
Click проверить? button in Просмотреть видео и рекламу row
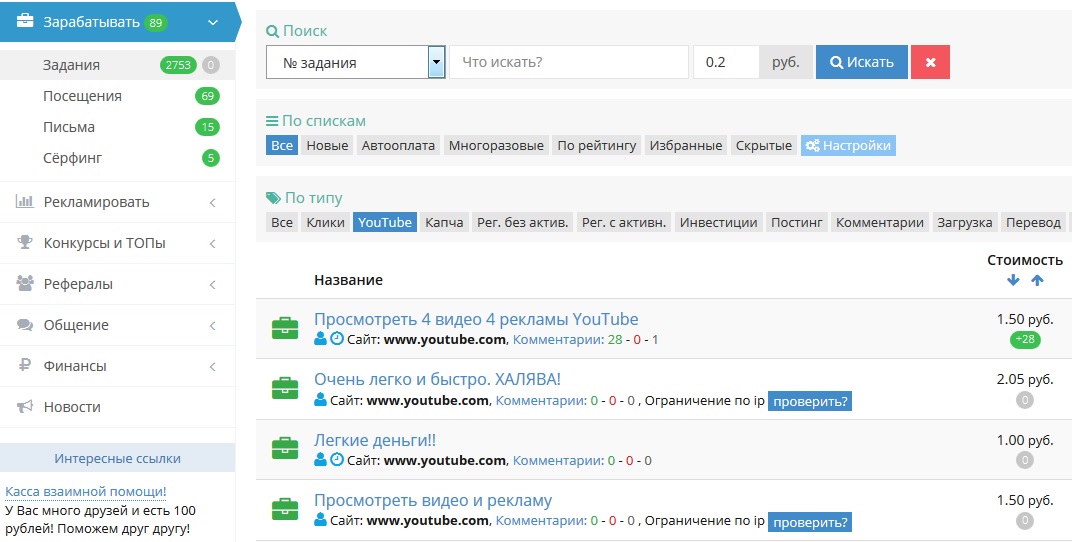(810, 522)
